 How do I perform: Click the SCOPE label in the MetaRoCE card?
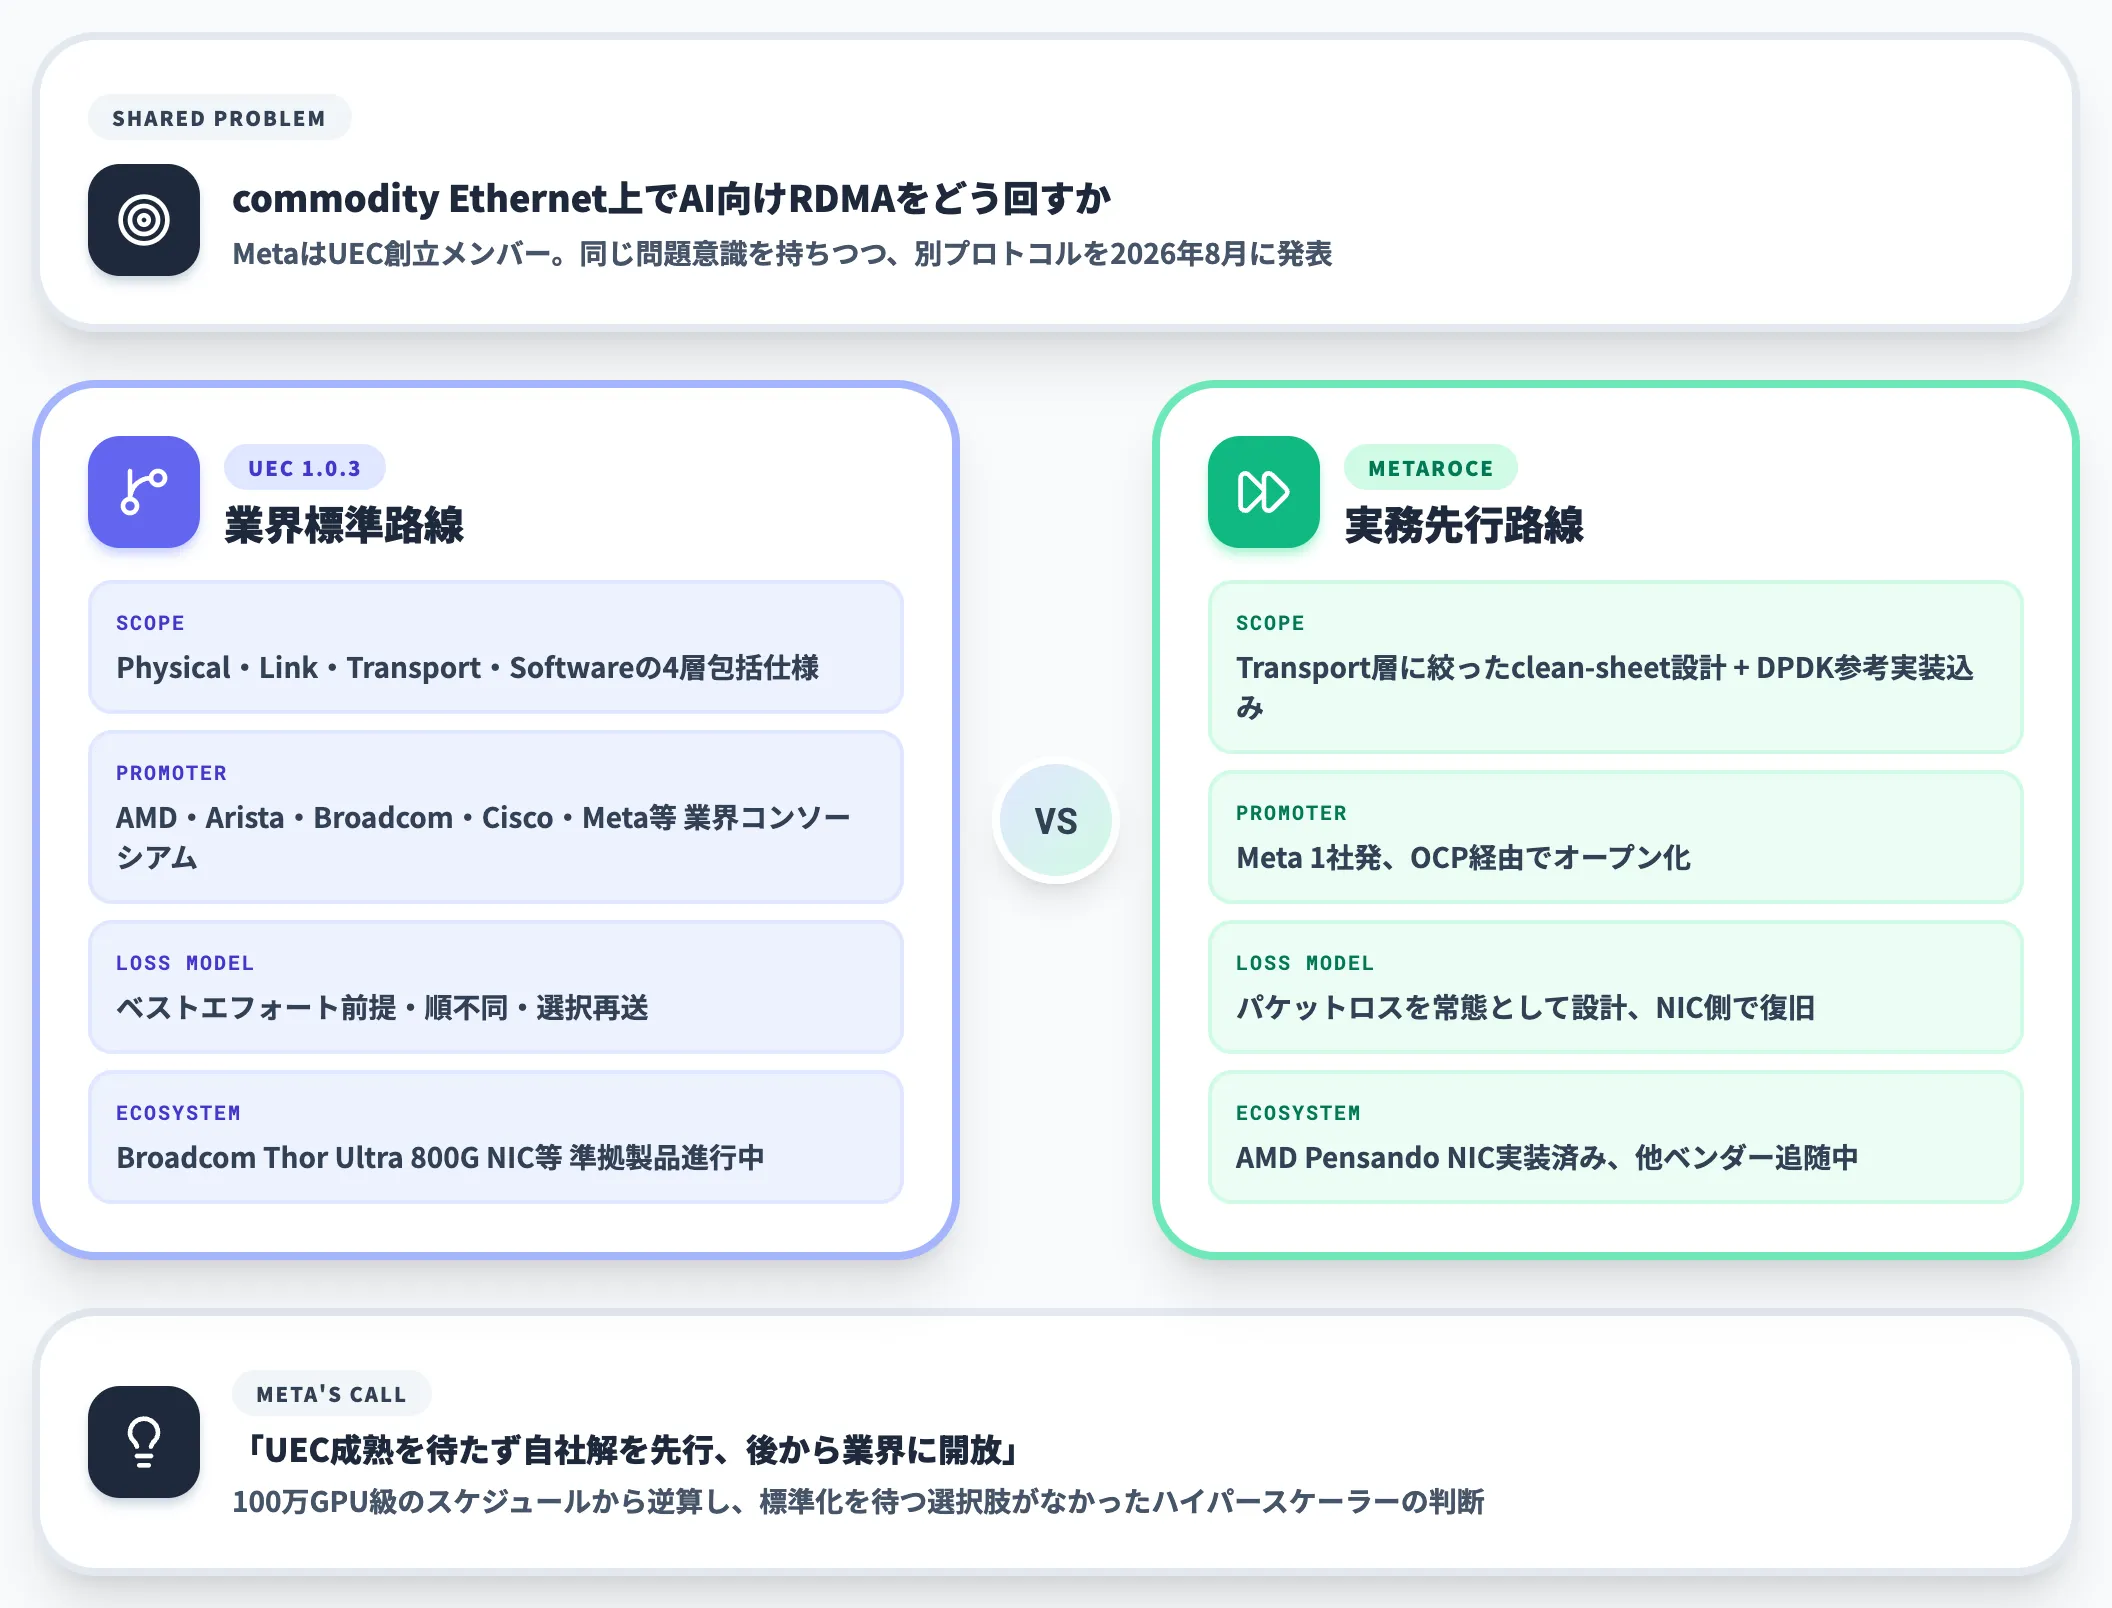tap(1270, 623)
